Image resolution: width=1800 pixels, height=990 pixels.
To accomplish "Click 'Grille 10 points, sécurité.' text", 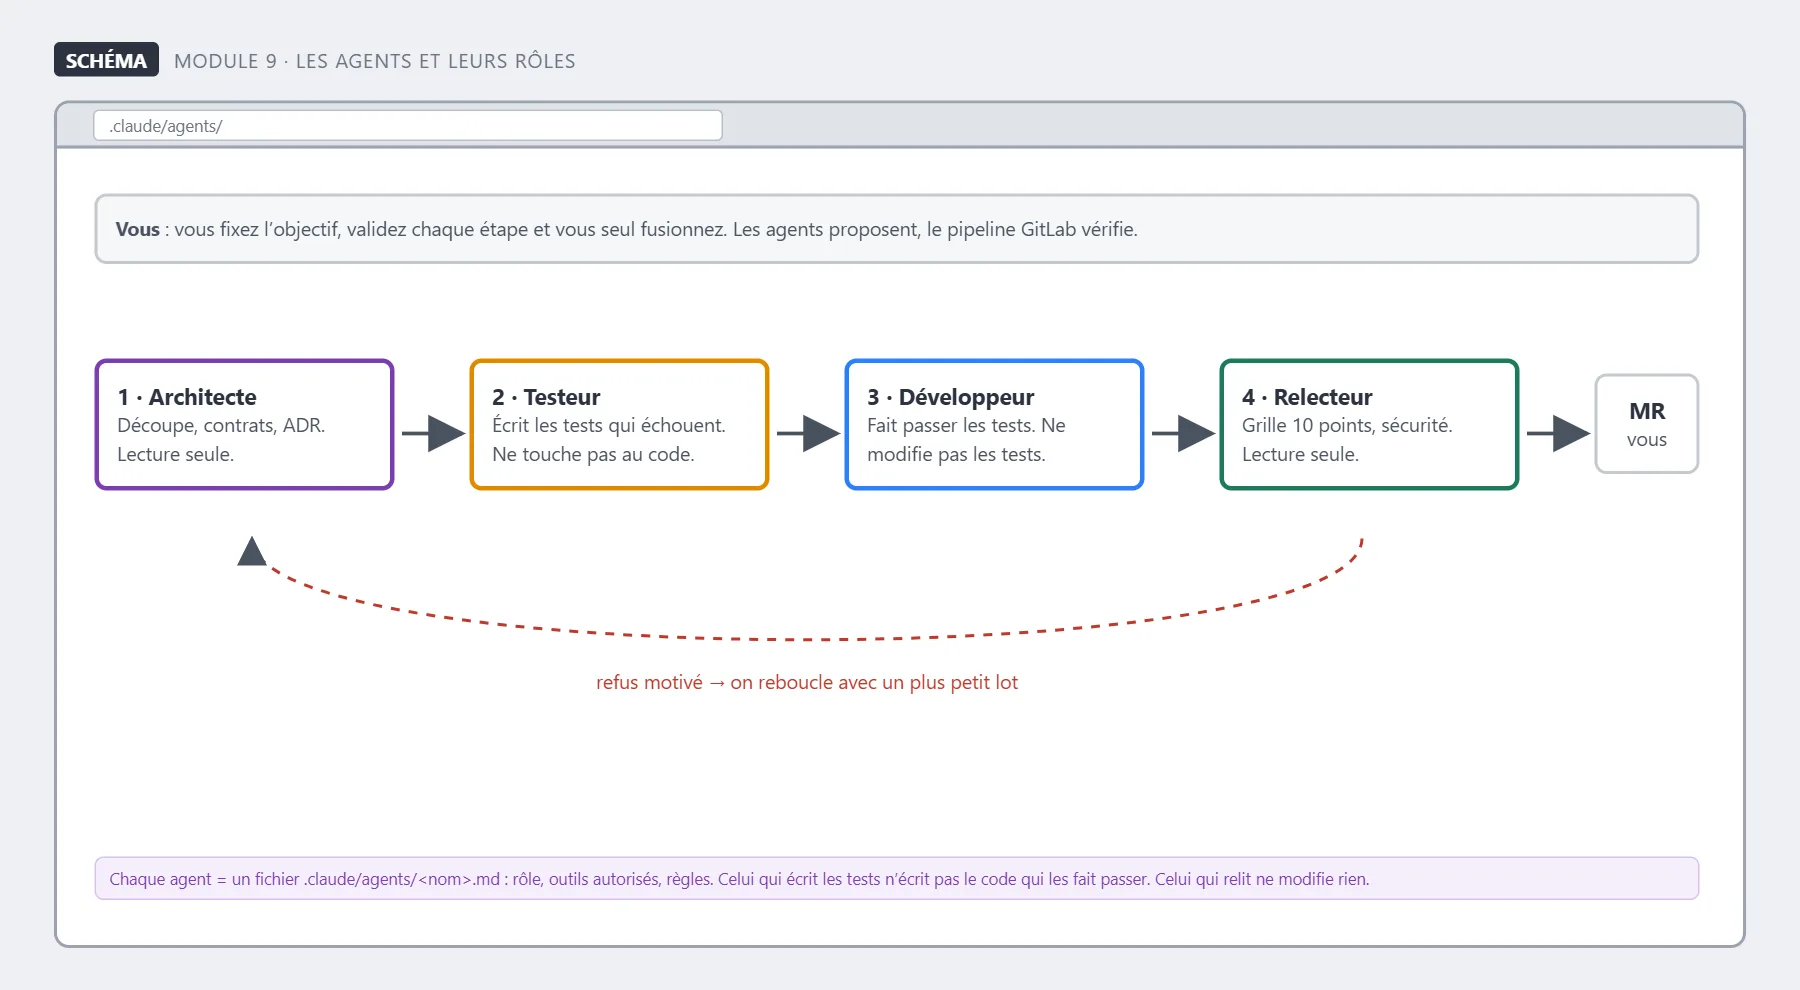I will [x=1347, y=425].
